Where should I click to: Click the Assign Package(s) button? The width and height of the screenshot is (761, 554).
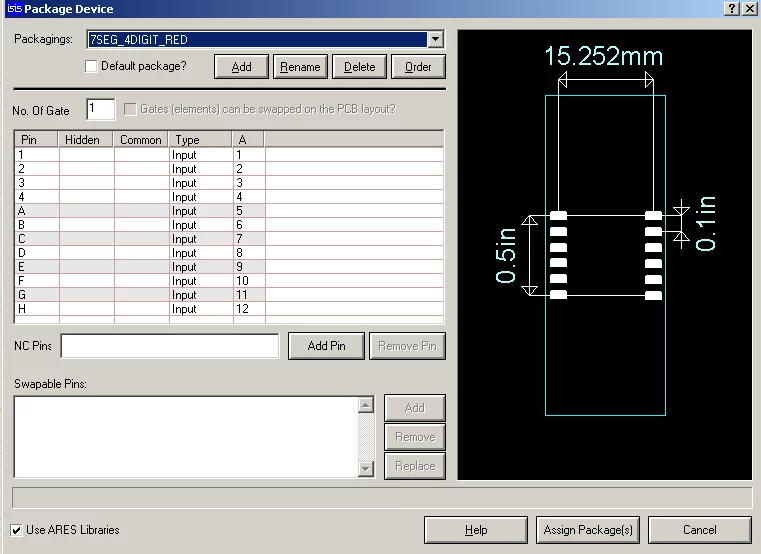(587, 530)
